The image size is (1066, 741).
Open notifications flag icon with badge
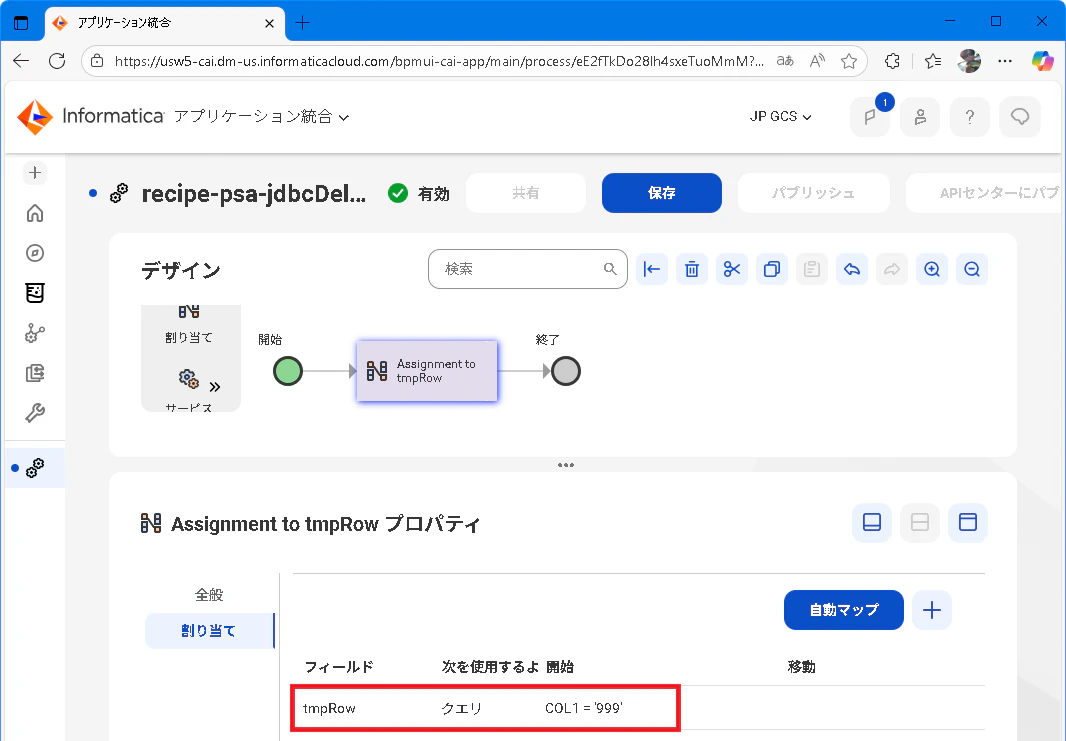[870, 117]
